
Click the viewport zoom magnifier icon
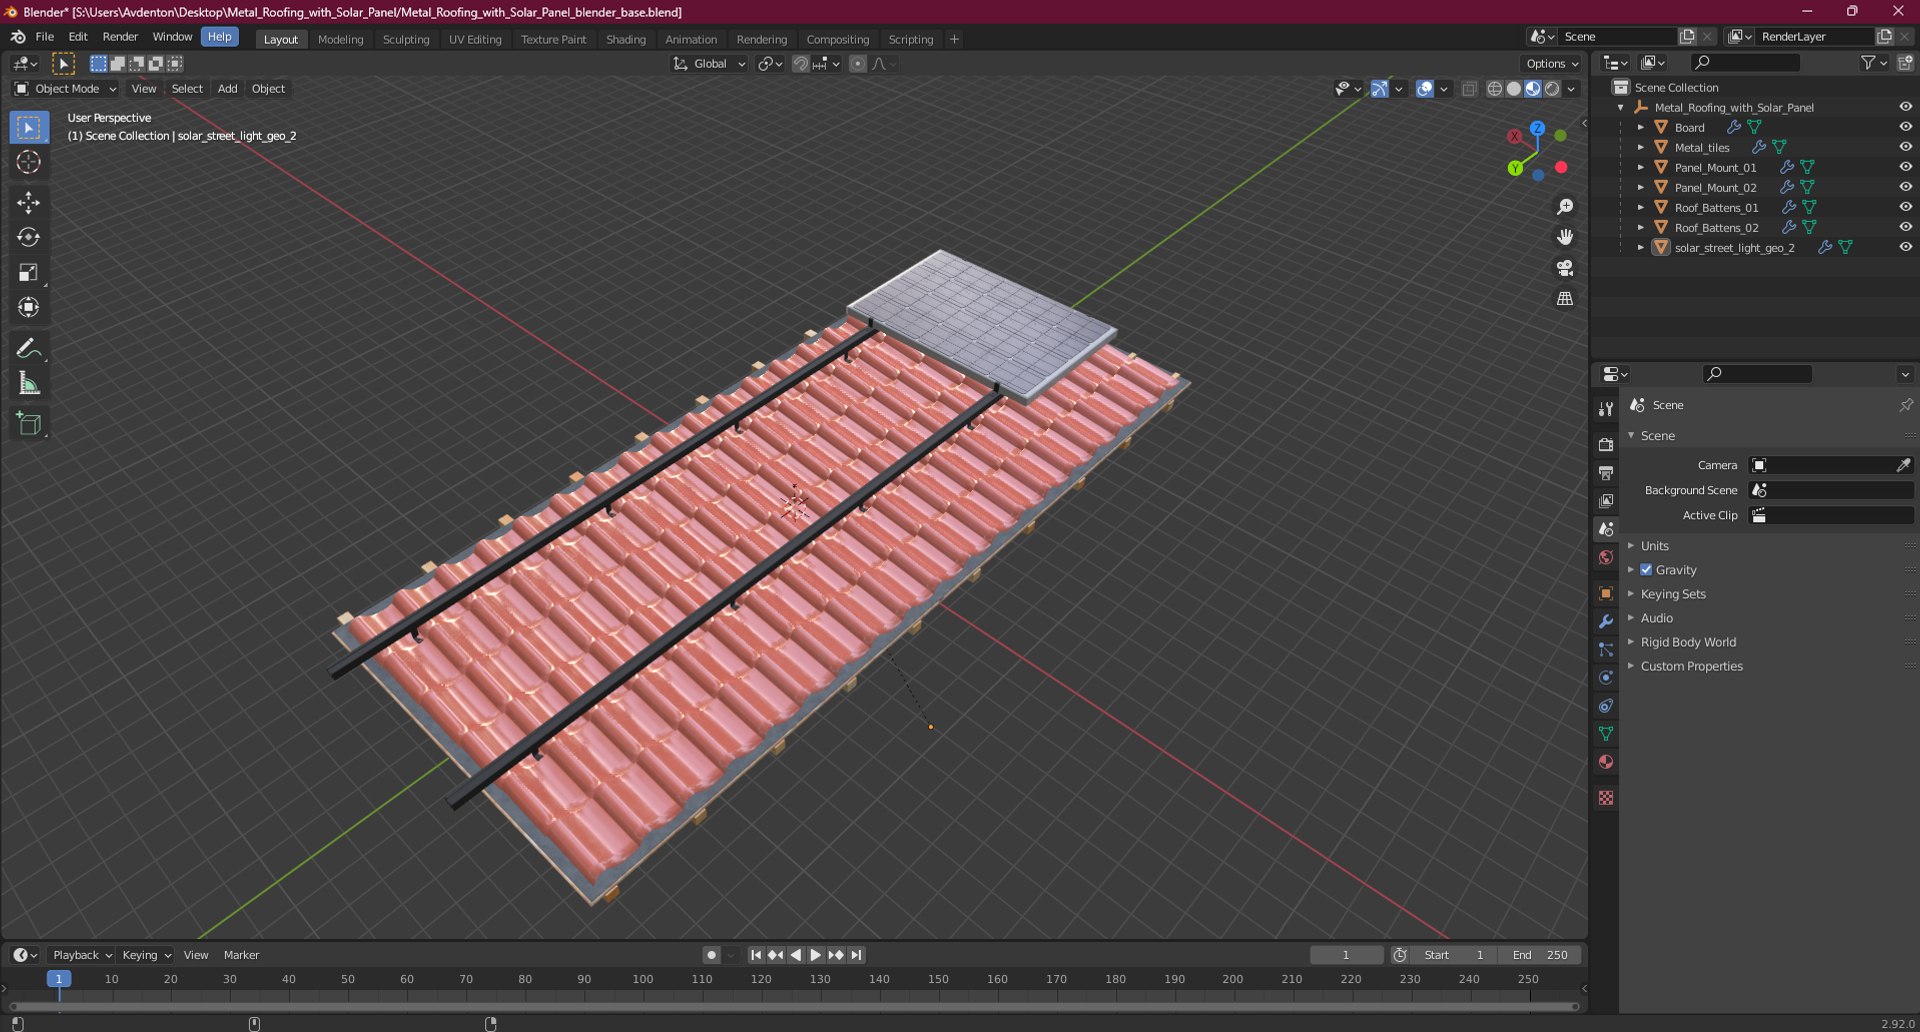coord(1565,207)
